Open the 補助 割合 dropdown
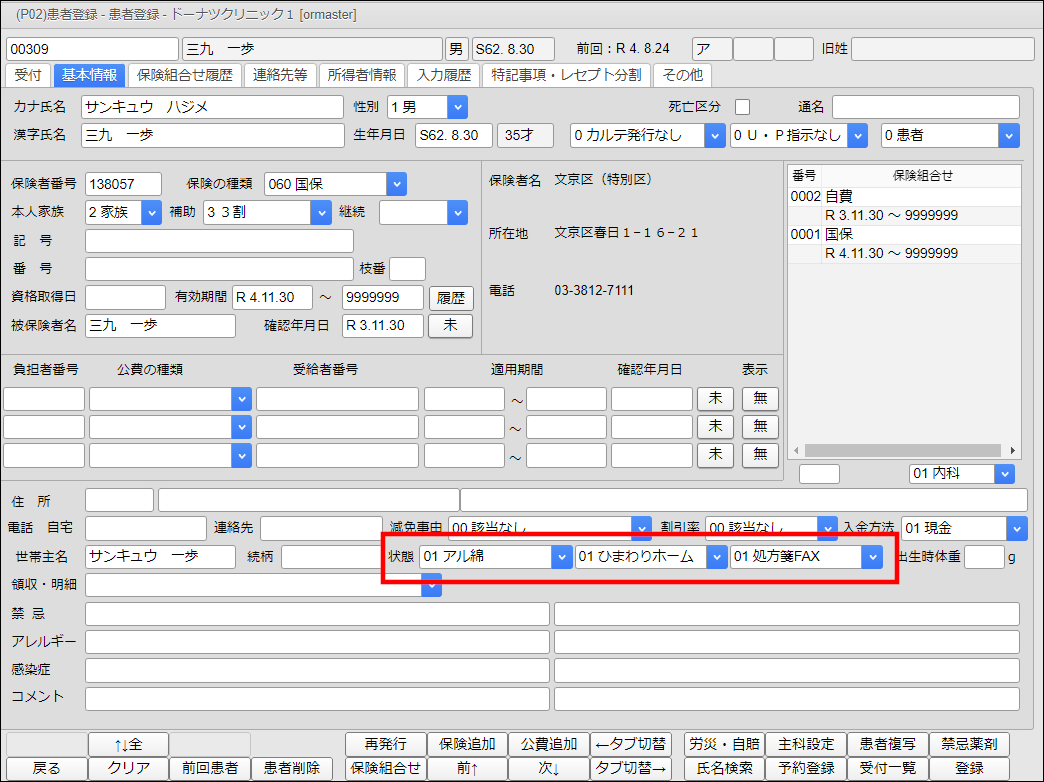1044x782 pixels. [x=320, y=212]
